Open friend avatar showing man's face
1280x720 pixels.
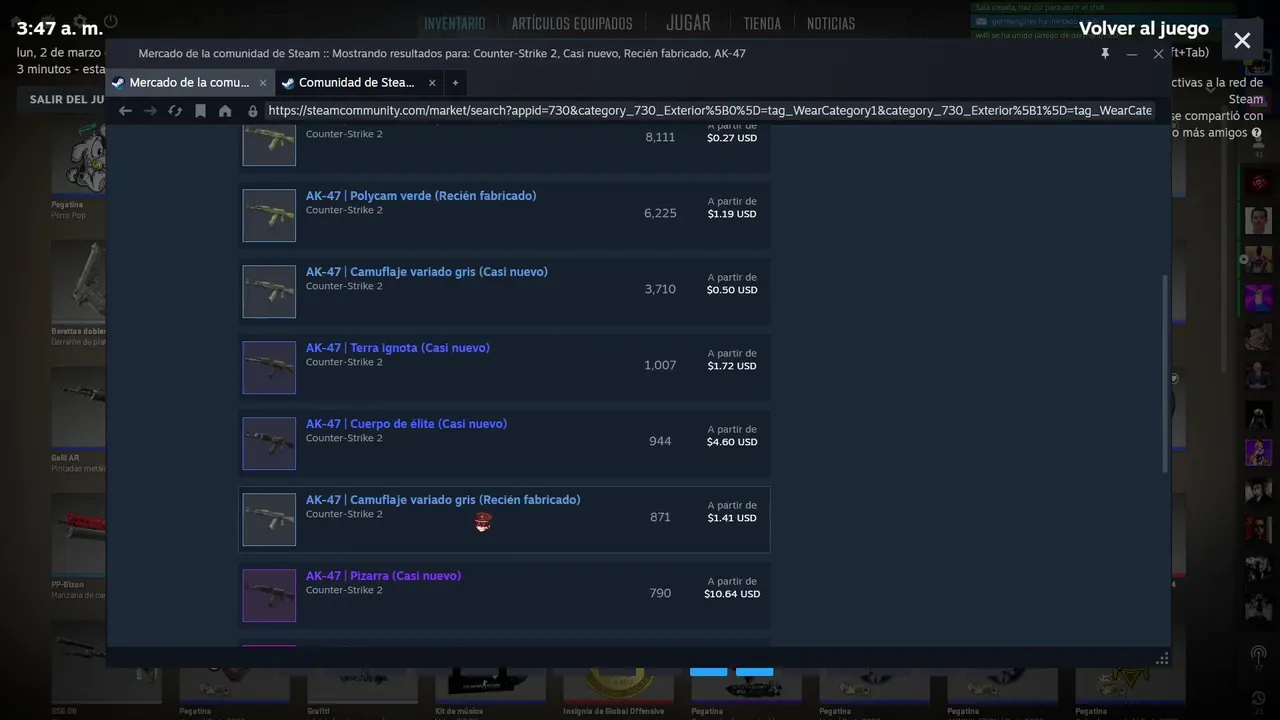[x=1258, y=220]
